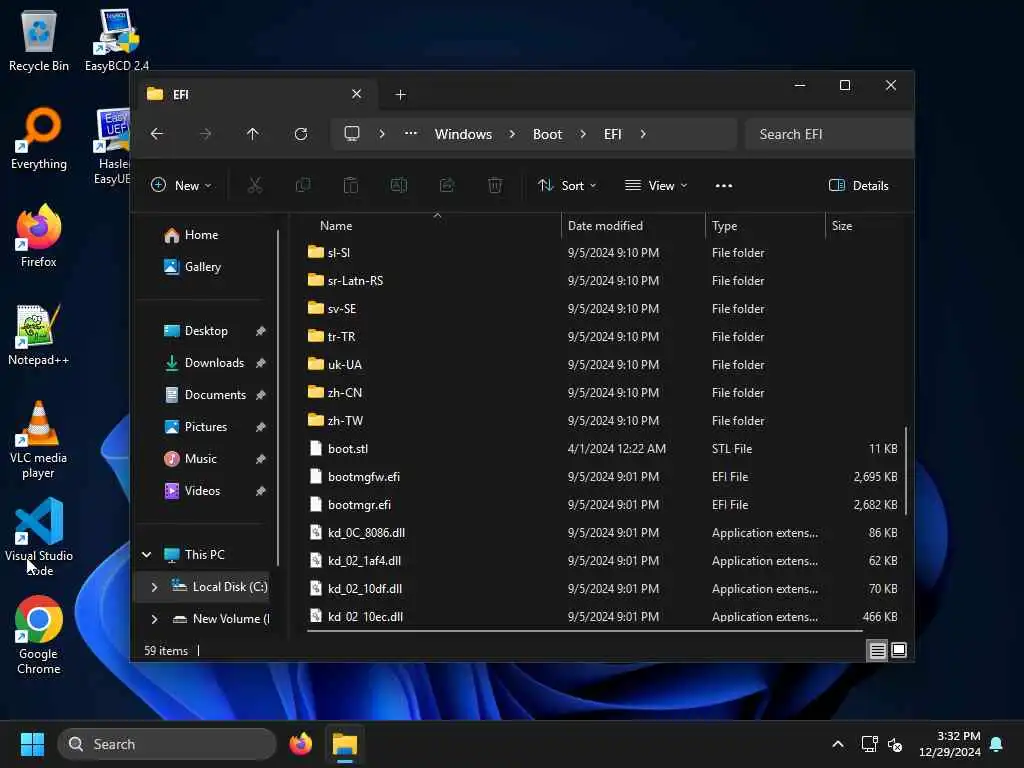The width and height of the screenshot is (1024, 768).
Task: Switch to details list view icon in status bar
Action: (877, 650)
